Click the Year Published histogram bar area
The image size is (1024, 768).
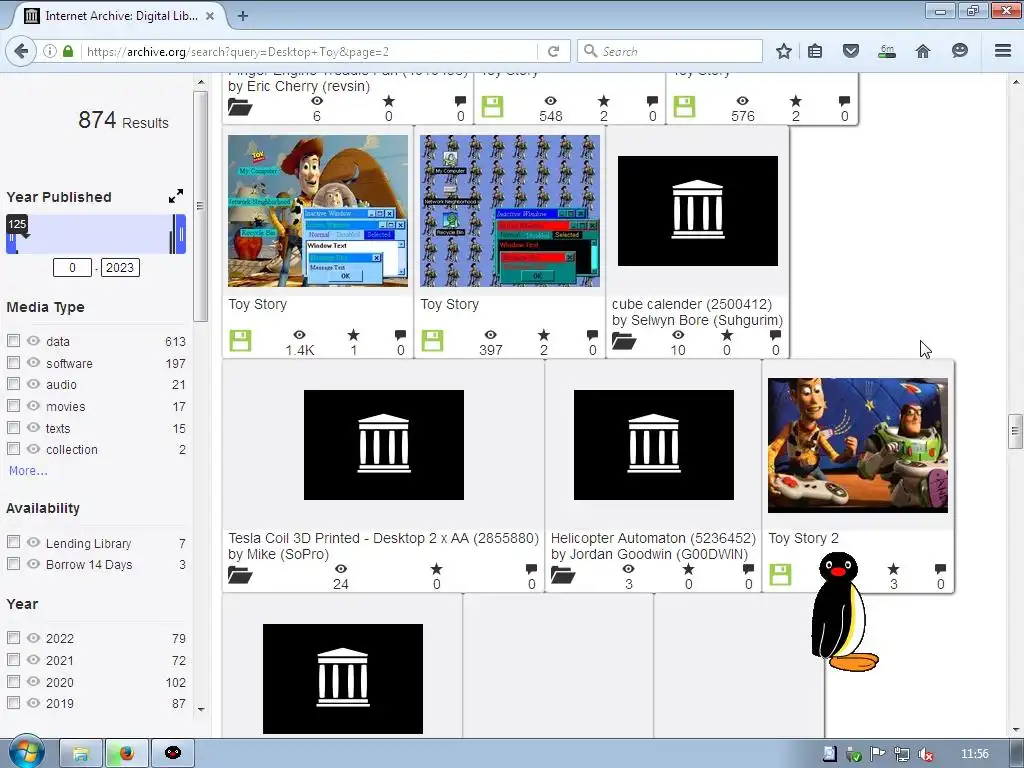tap(96, 234)
